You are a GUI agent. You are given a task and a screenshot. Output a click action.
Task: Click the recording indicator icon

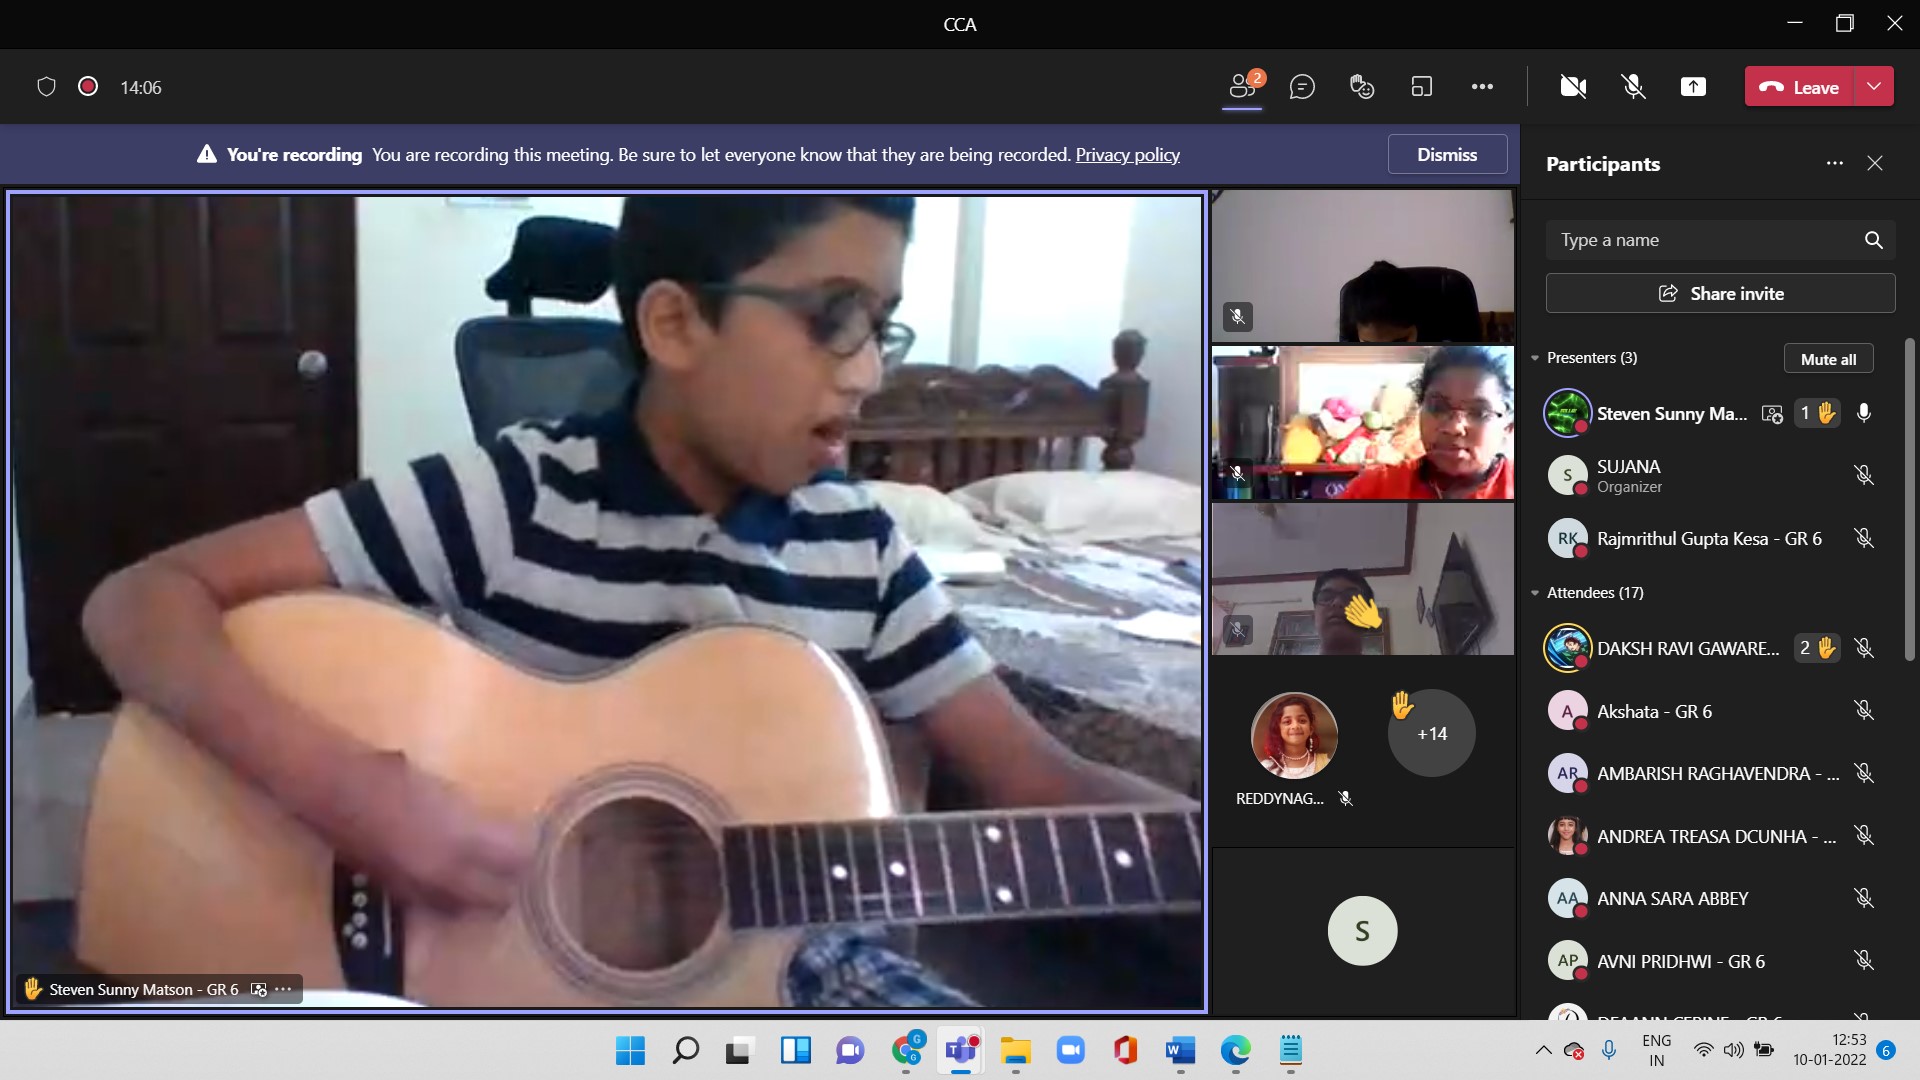tap(88, 87)
